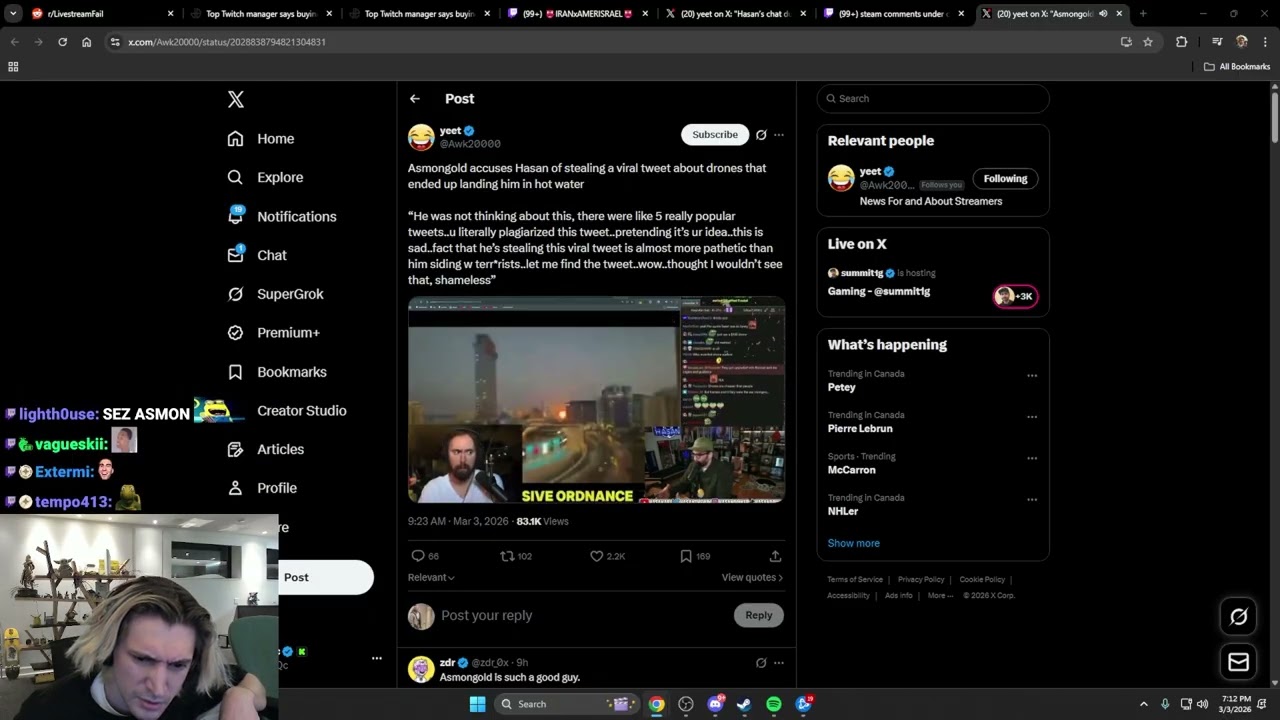Viewport: 1280px width, 720px height.
Task: Open more menu for NHLer trend
Action: [x=1032, y=500]
